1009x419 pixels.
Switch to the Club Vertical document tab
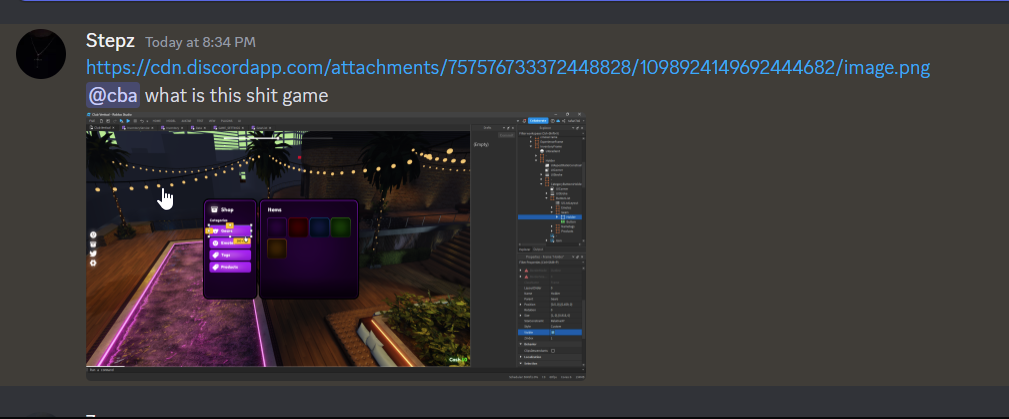coord(102,127)
